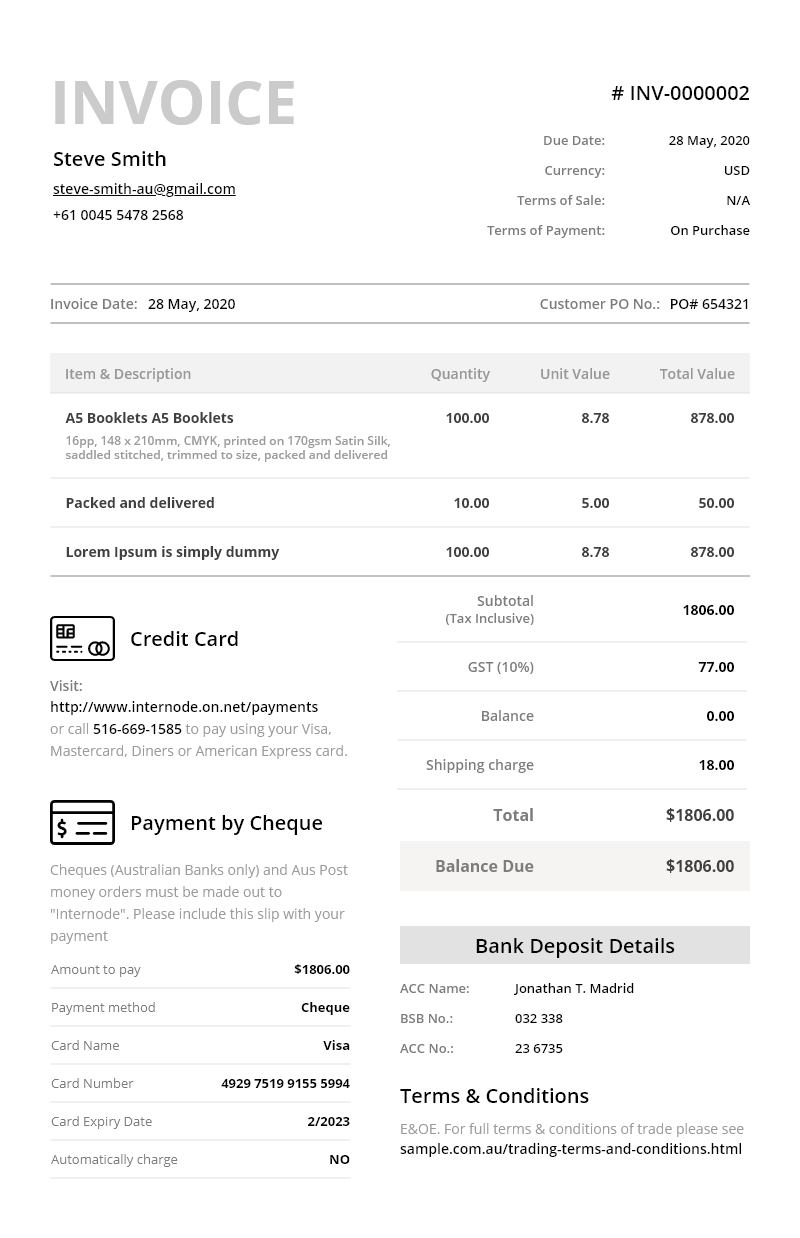Select the A5 Booklets line item
The width and height of the screenshot is (800, 1238).
[149, 418]
